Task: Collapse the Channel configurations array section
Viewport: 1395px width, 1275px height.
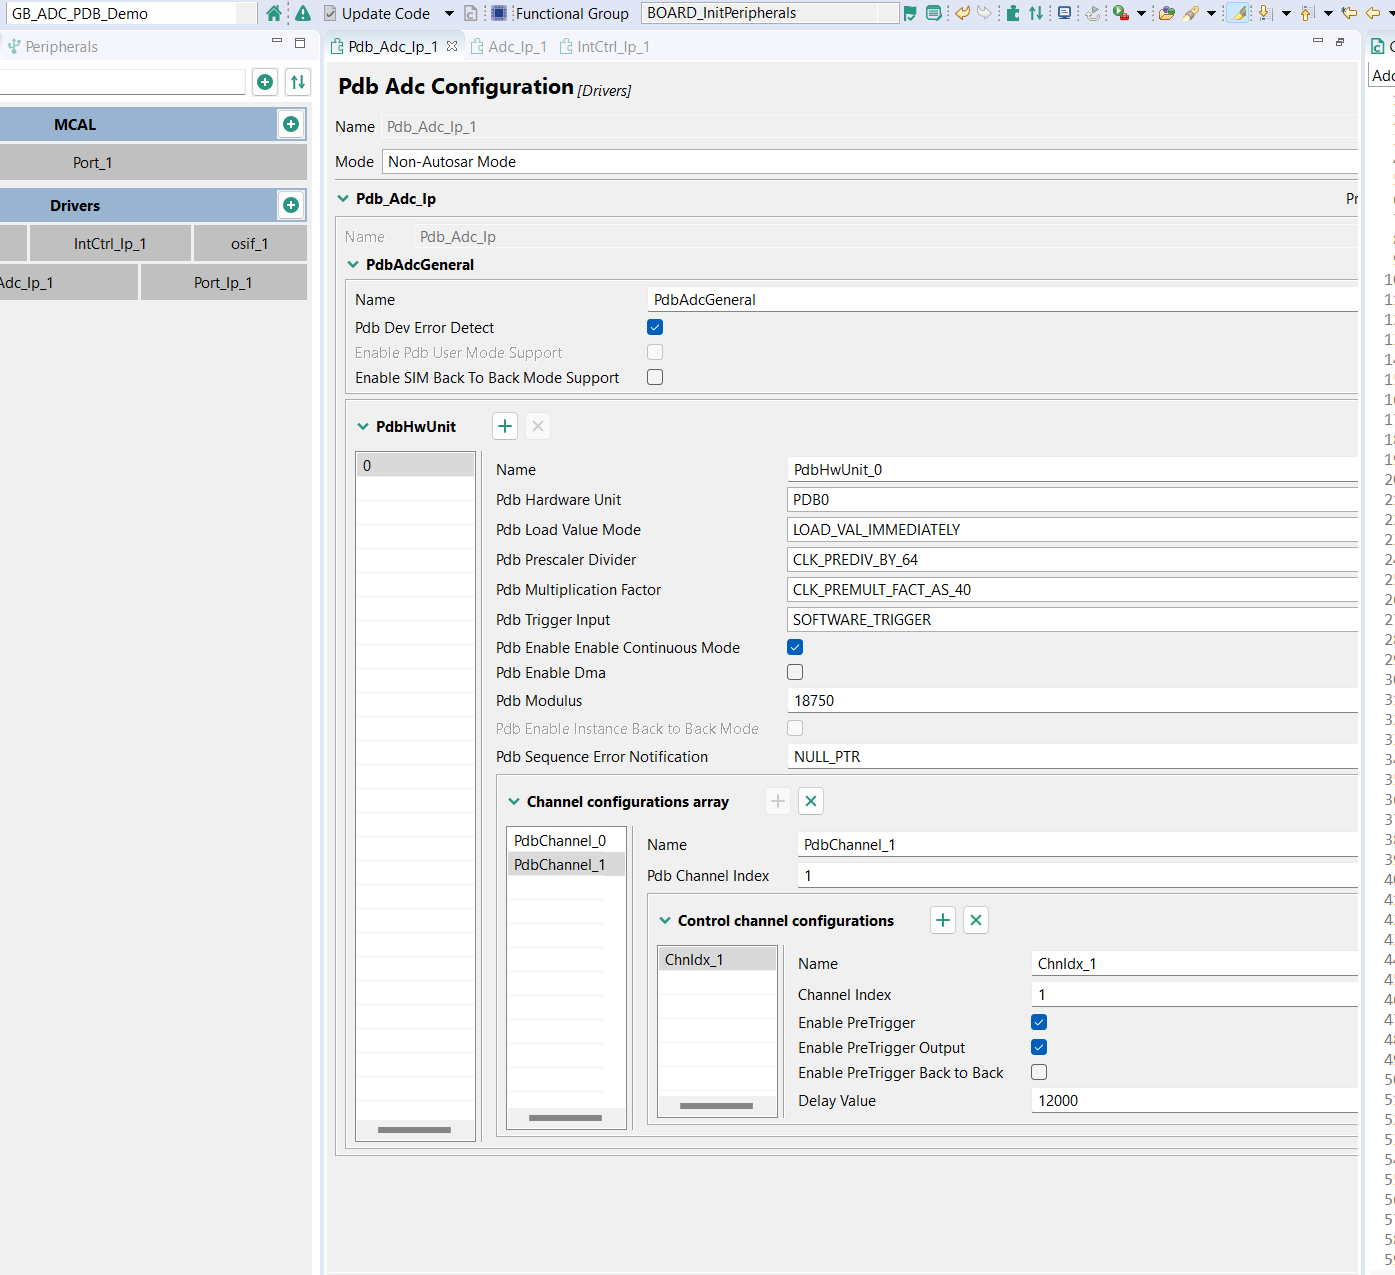Action: click(x=514, y=801)
